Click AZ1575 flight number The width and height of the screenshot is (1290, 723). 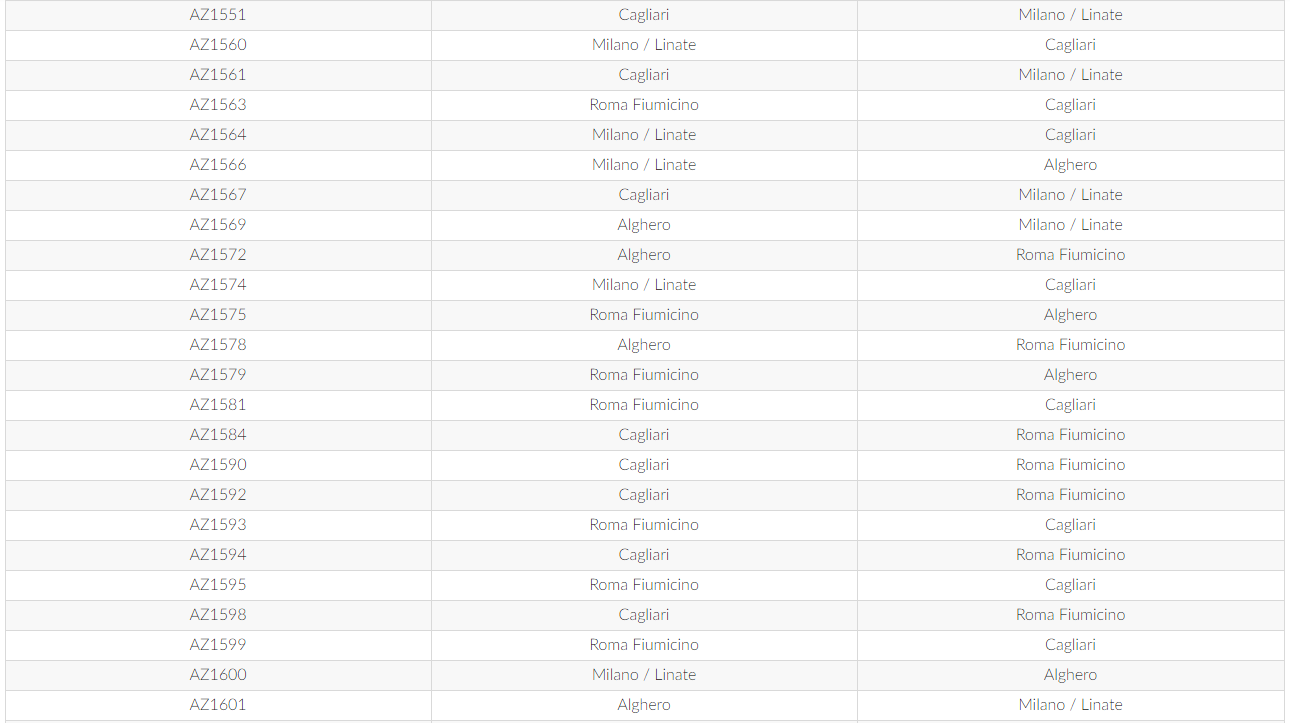point(218,315)
